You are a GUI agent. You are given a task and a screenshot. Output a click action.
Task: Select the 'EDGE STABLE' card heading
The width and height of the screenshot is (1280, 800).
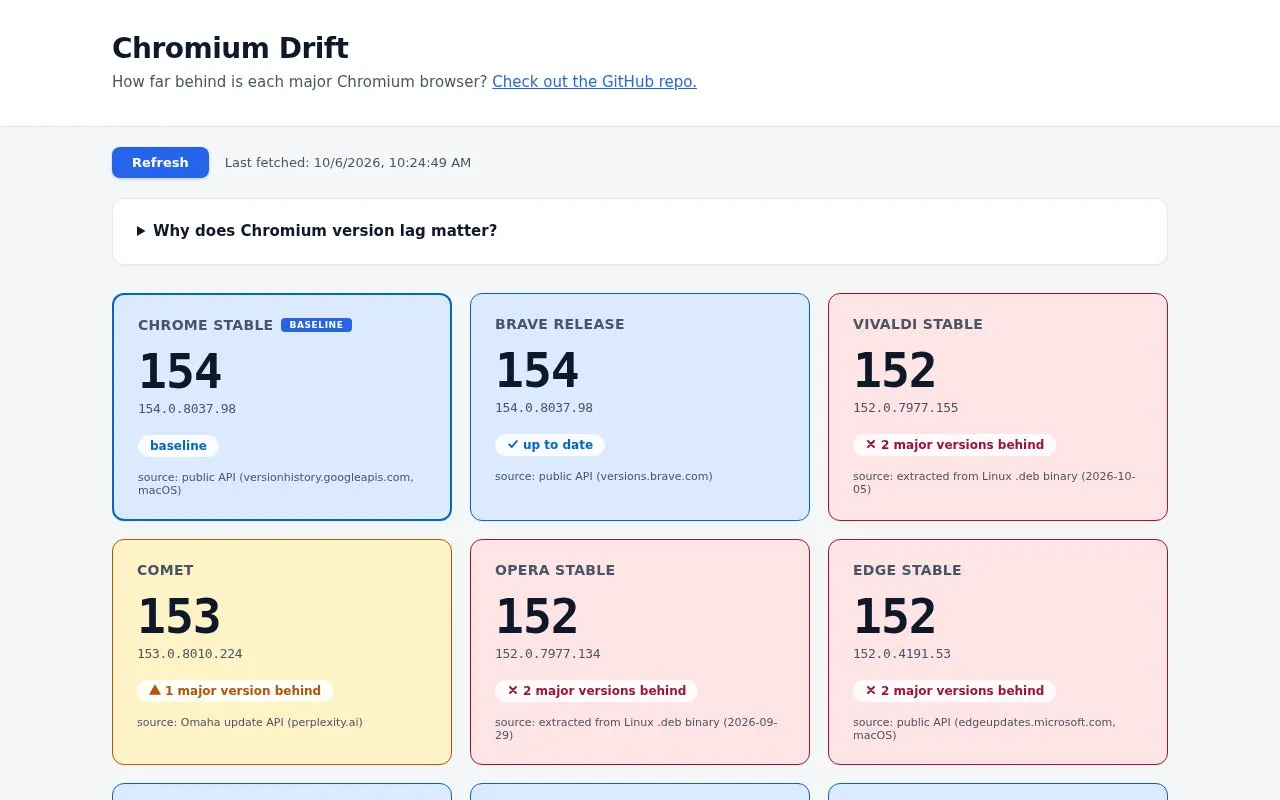pyautogui.click(x=907, y=570)
